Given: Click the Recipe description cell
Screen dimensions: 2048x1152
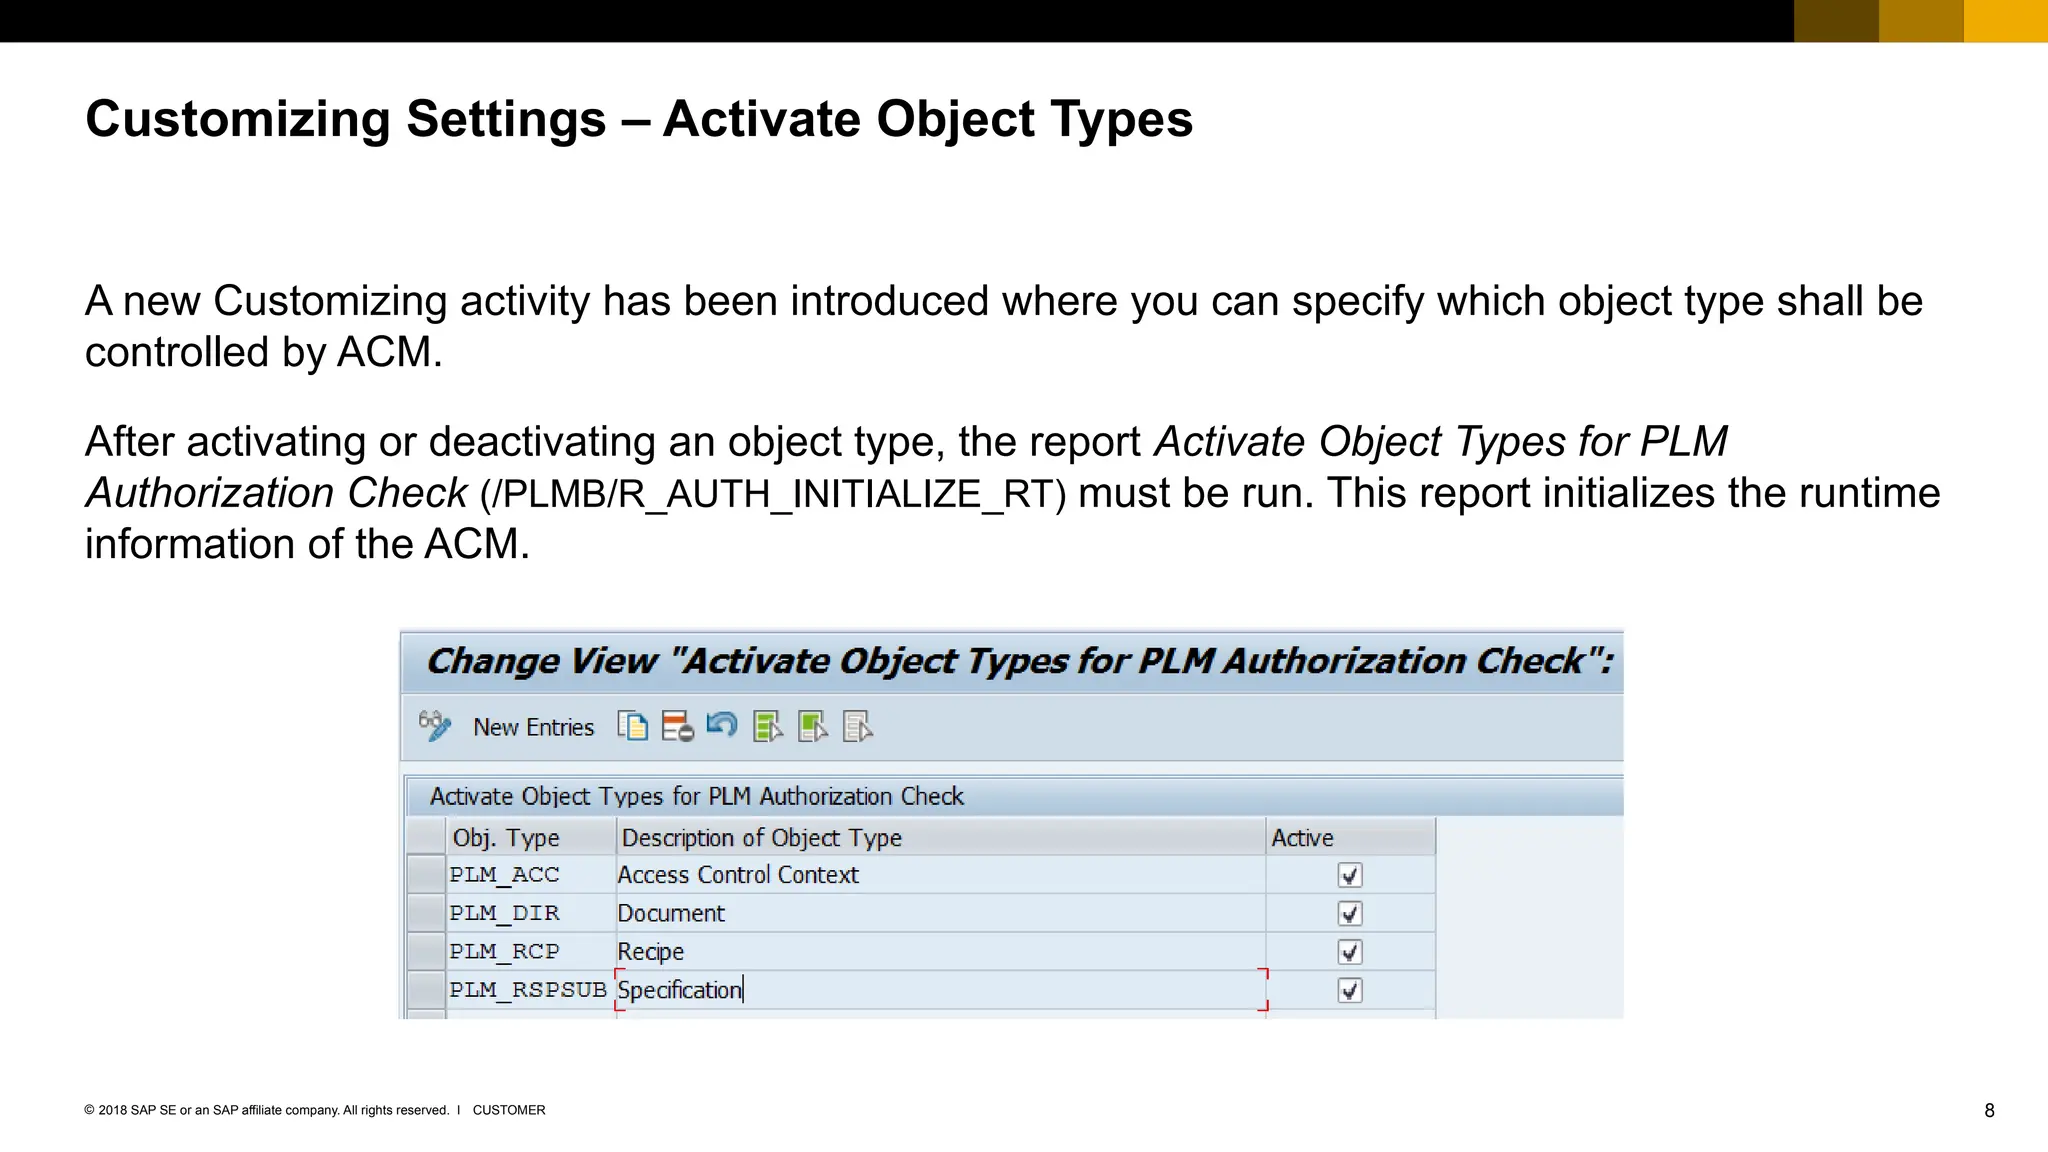Looking at the screenshot, I should pos(941,951).
